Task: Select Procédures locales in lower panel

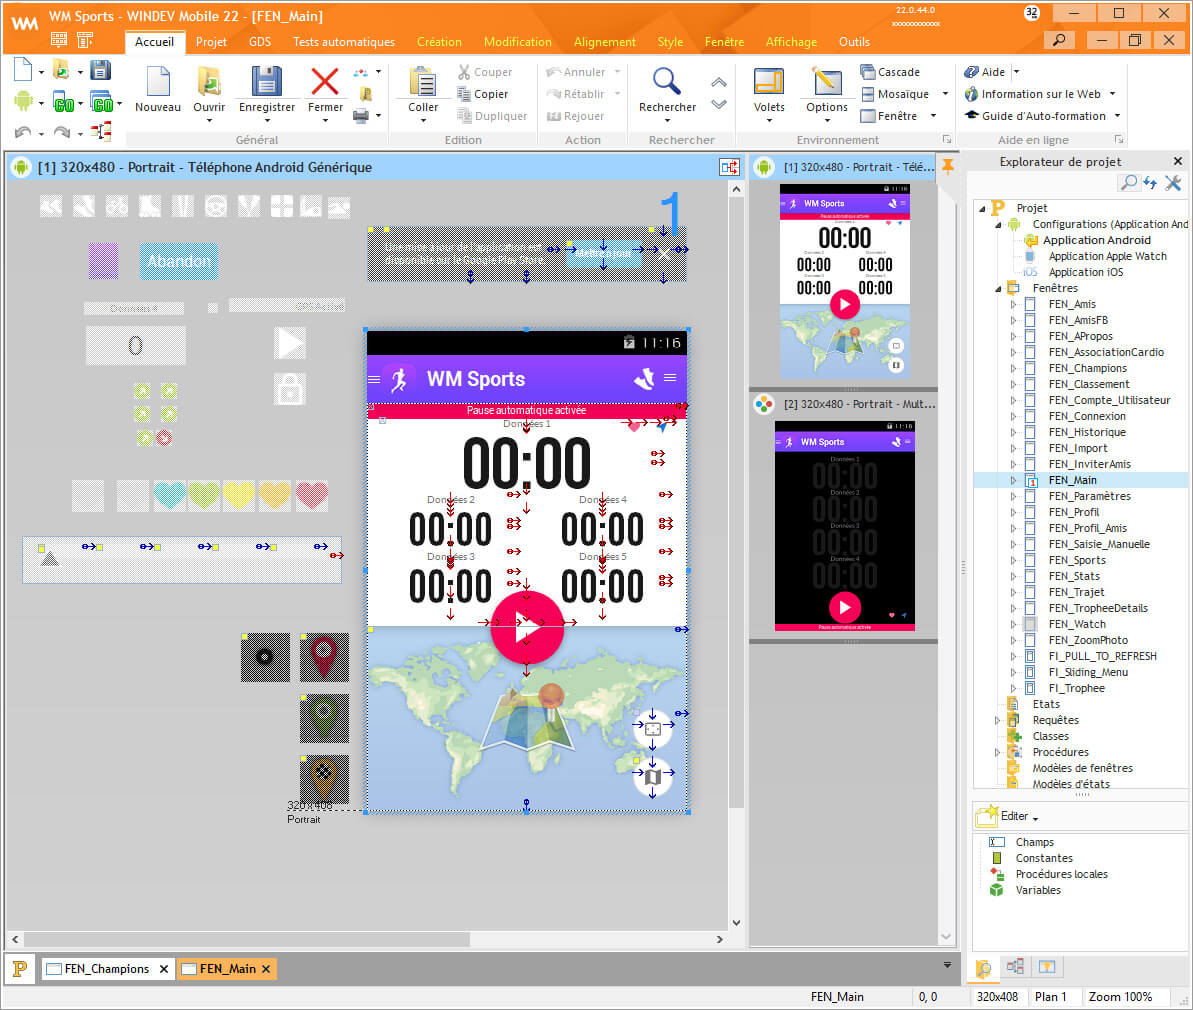Action: tap(1061, 875)
